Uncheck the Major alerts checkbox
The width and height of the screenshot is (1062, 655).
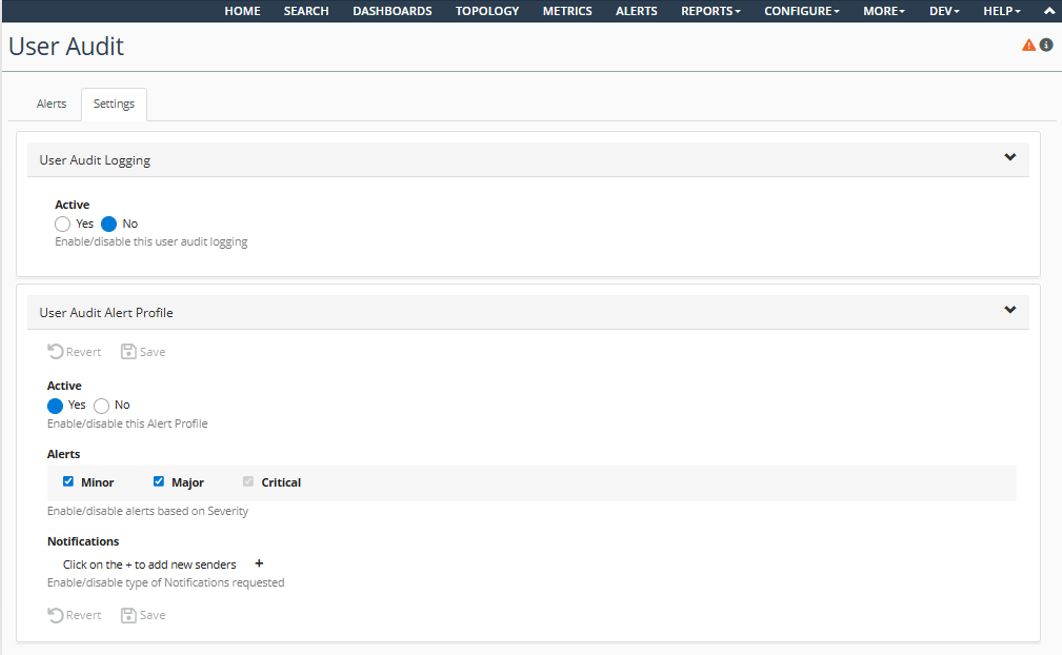158,482
